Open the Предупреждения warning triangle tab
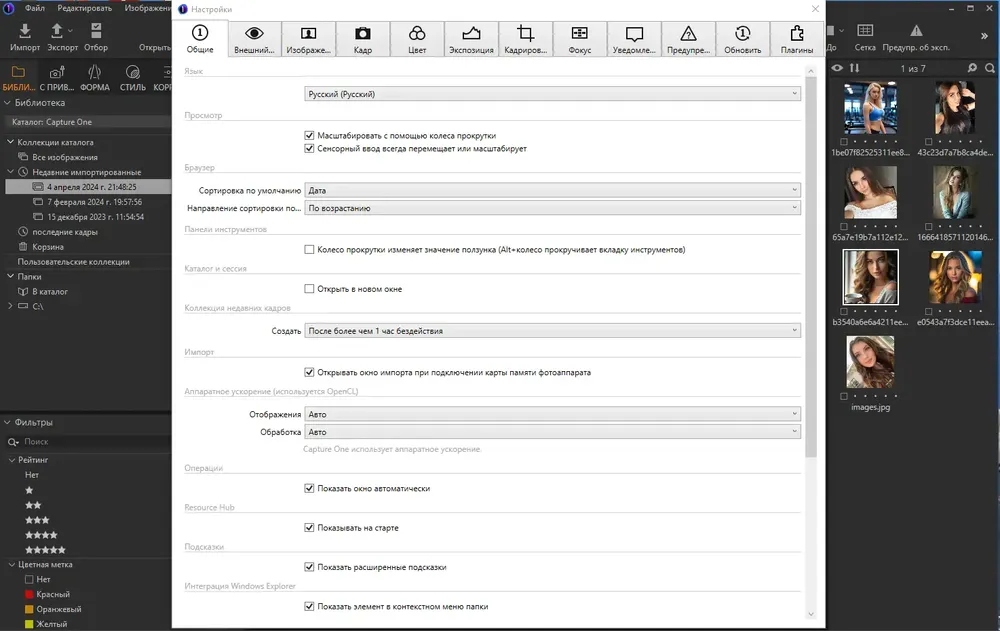The width and height of the screenshot is (1000, 631). tap(688, 33)
